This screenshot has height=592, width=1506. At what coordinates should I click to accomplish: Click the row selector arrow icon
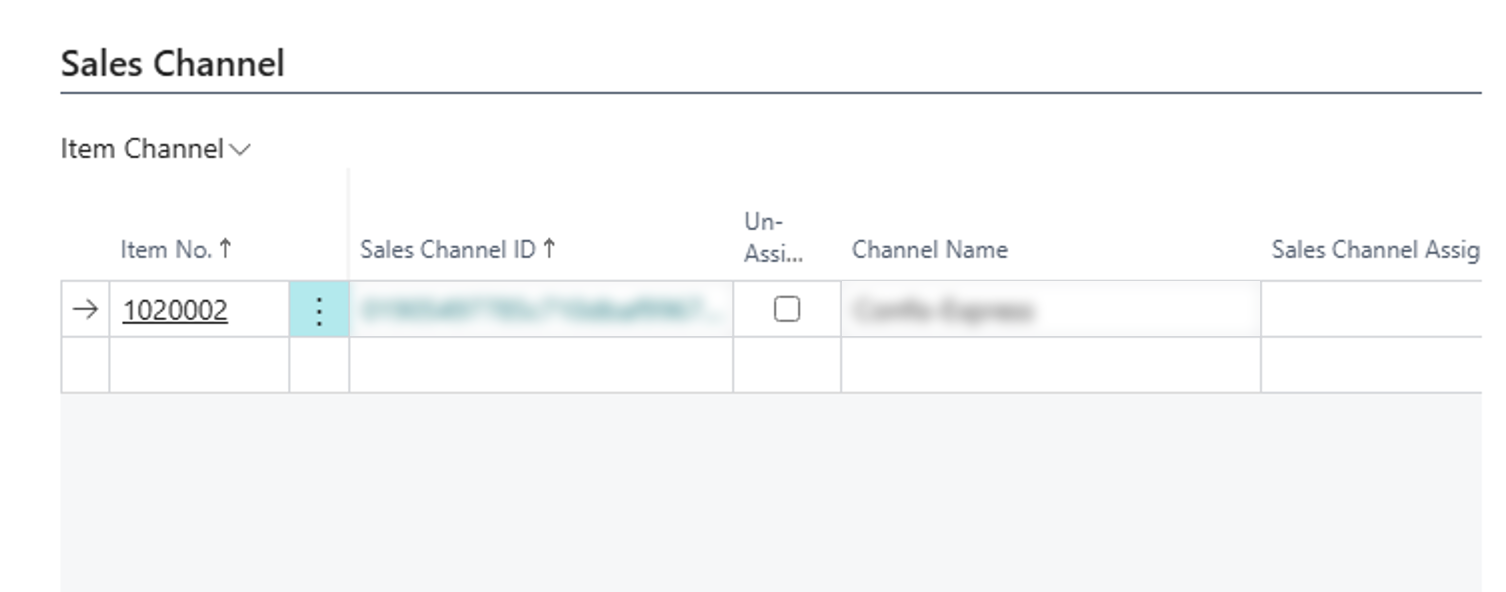point(86,310)
